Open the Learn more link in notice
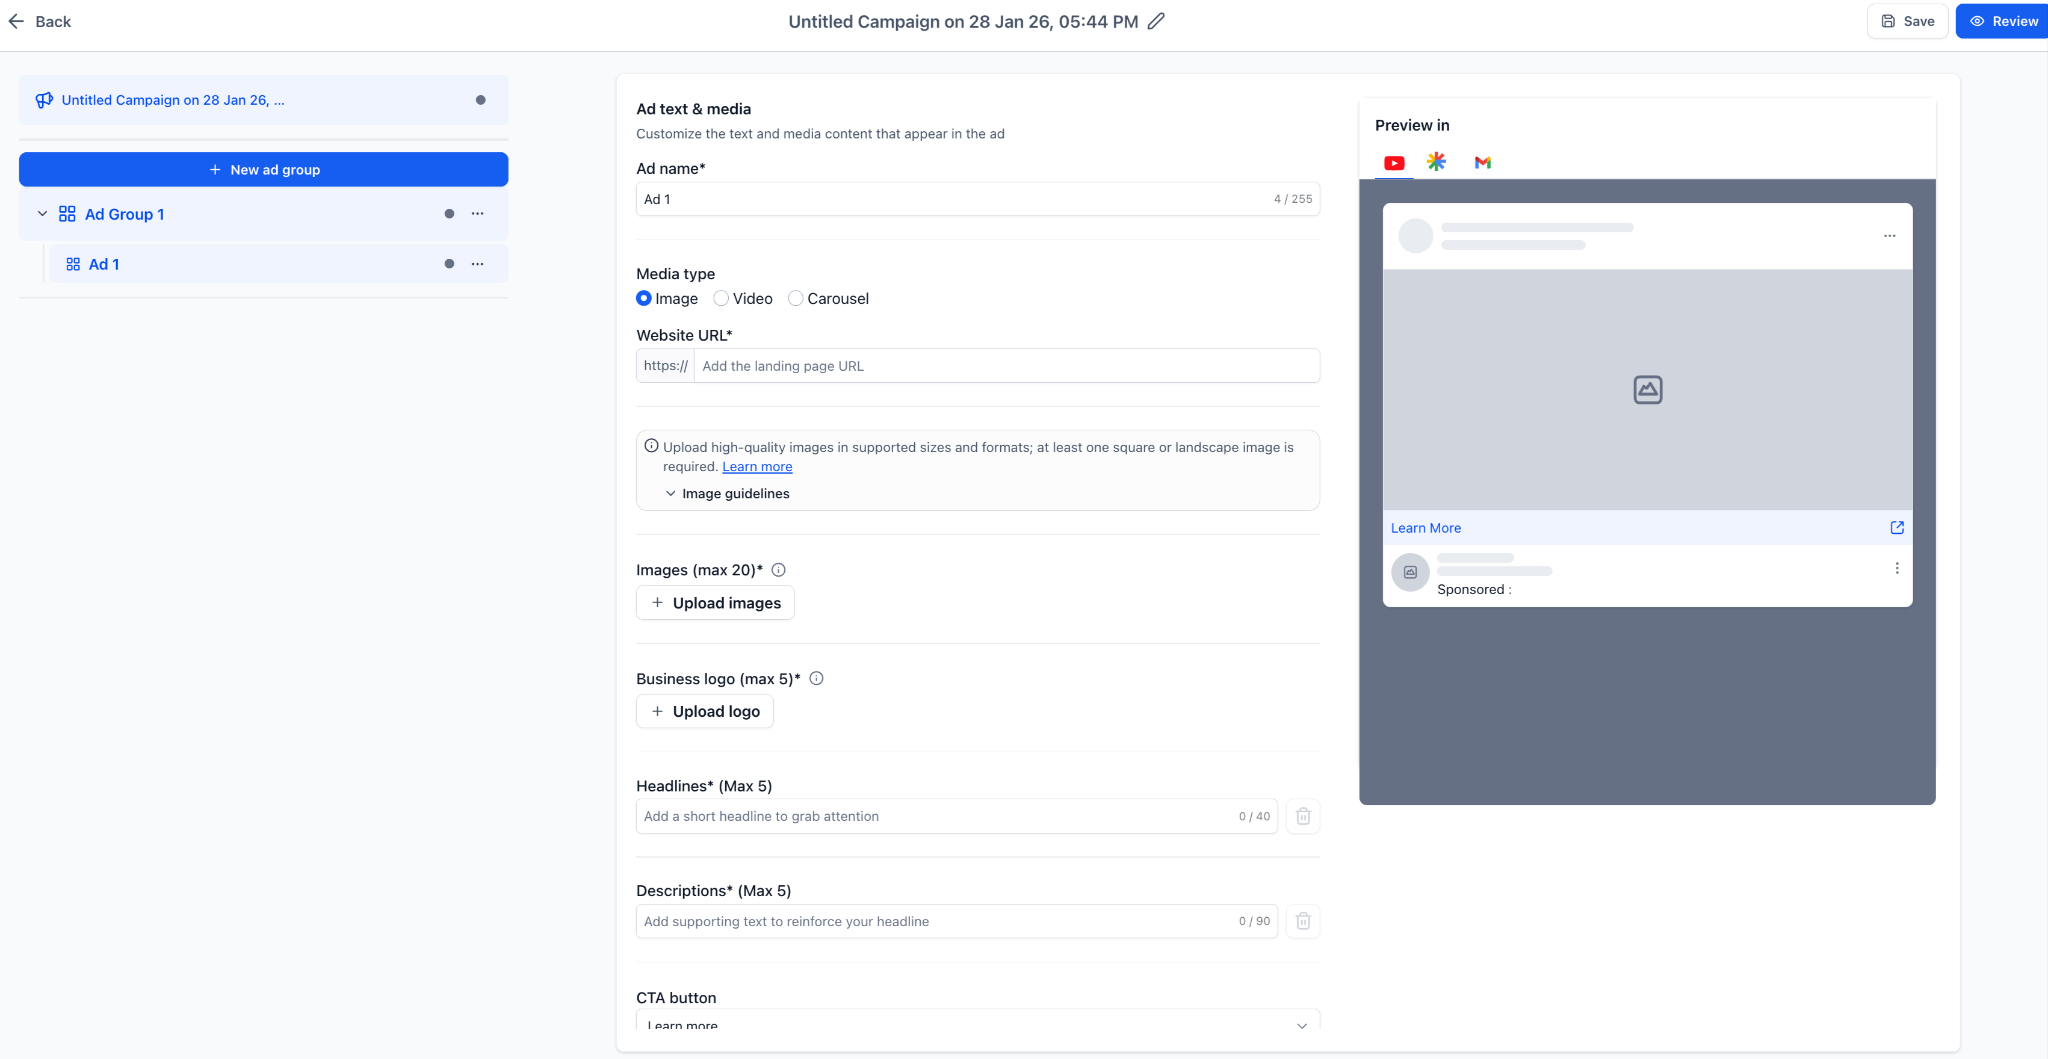 (757, 467)
